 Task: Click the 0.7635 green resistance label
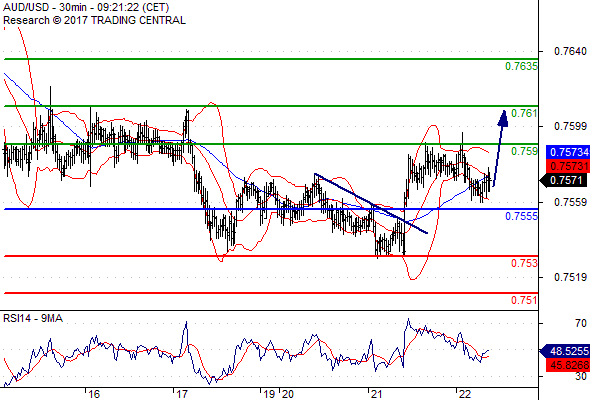[521, 66]
